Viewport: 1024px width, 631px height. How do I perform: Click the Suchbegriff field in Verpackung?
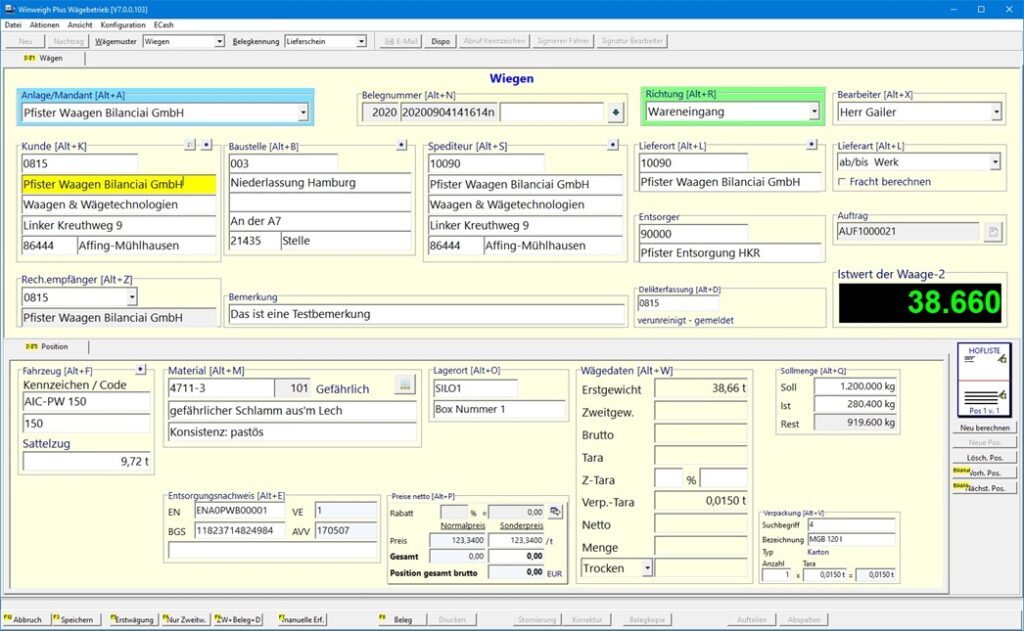(x=852, y=525)
